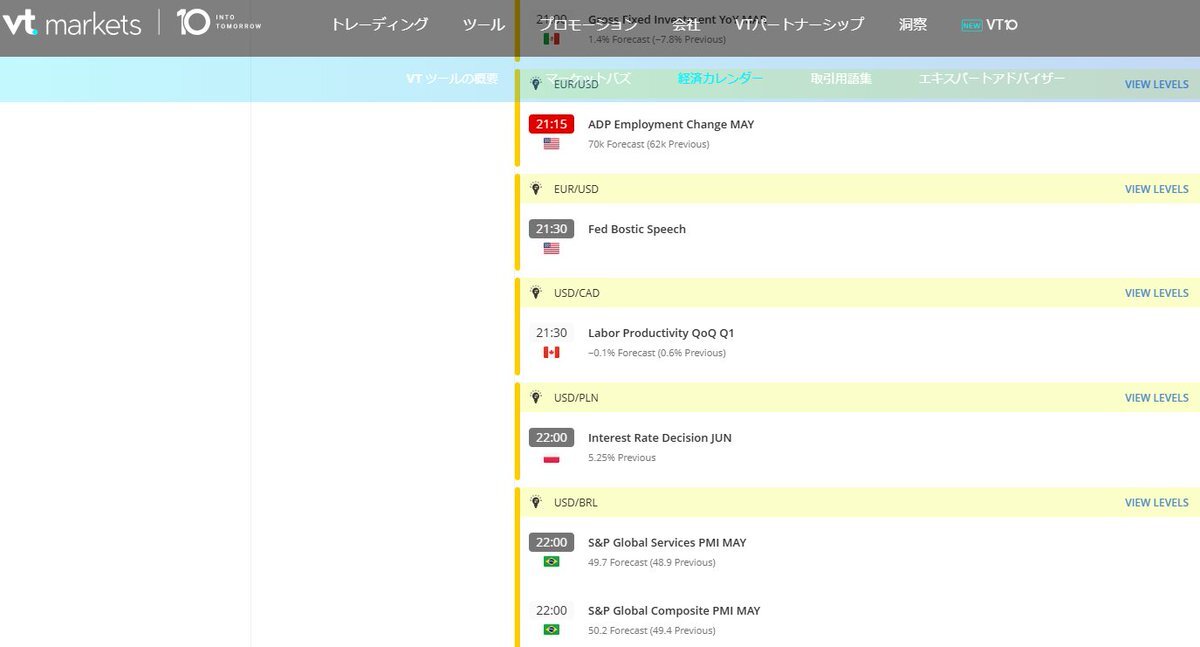Click the −0.1% Forecast (0.6% Previous) text
Screen dimensions: 1200x647
pos(657,353)
